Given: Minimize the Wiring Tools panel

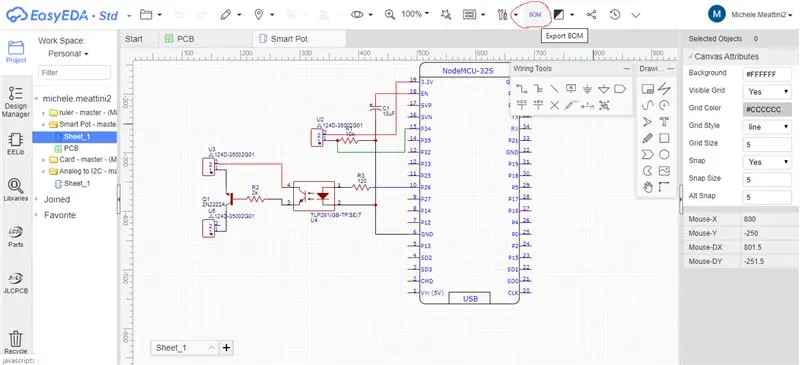Looking at the screenshot, I should [x=626, y=68].
